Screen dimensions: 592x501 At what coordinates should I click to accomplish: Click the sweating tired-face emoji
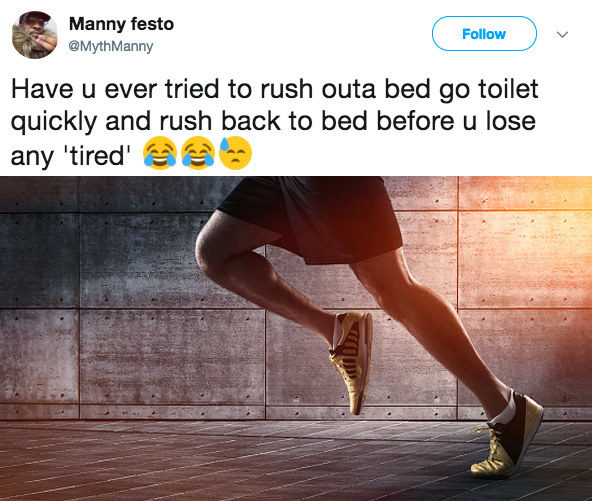(235, 153)
